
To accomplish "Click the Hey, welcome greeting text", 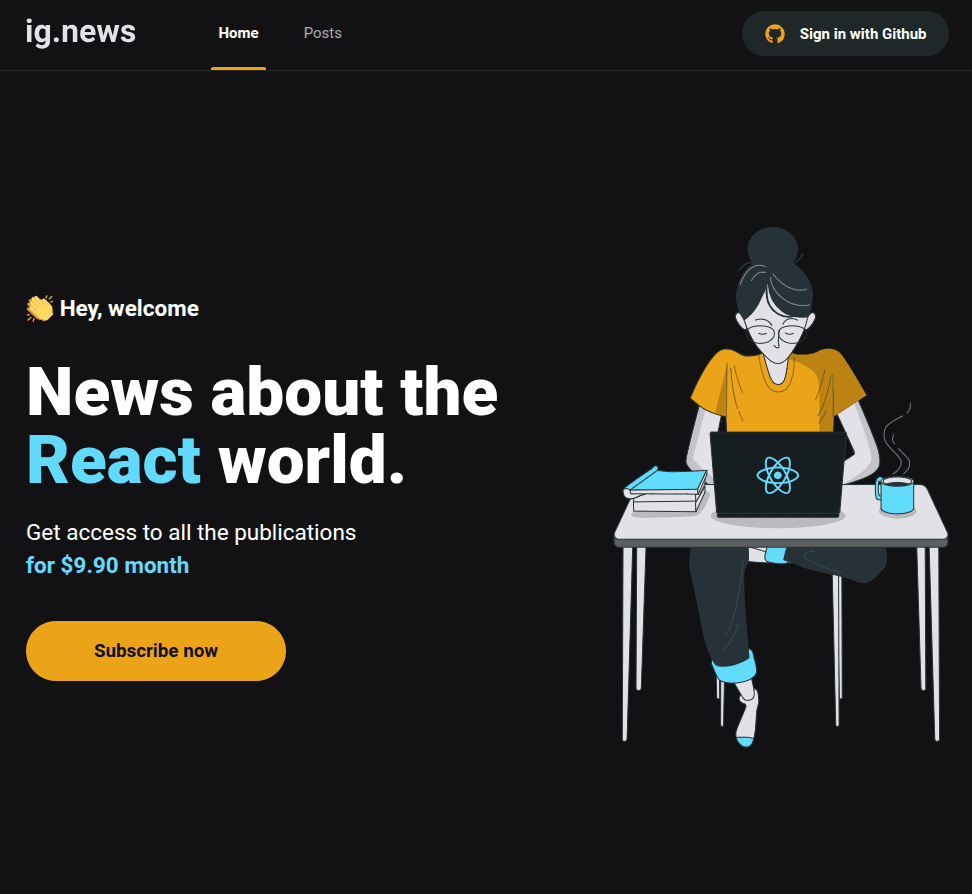I will 129,308.
